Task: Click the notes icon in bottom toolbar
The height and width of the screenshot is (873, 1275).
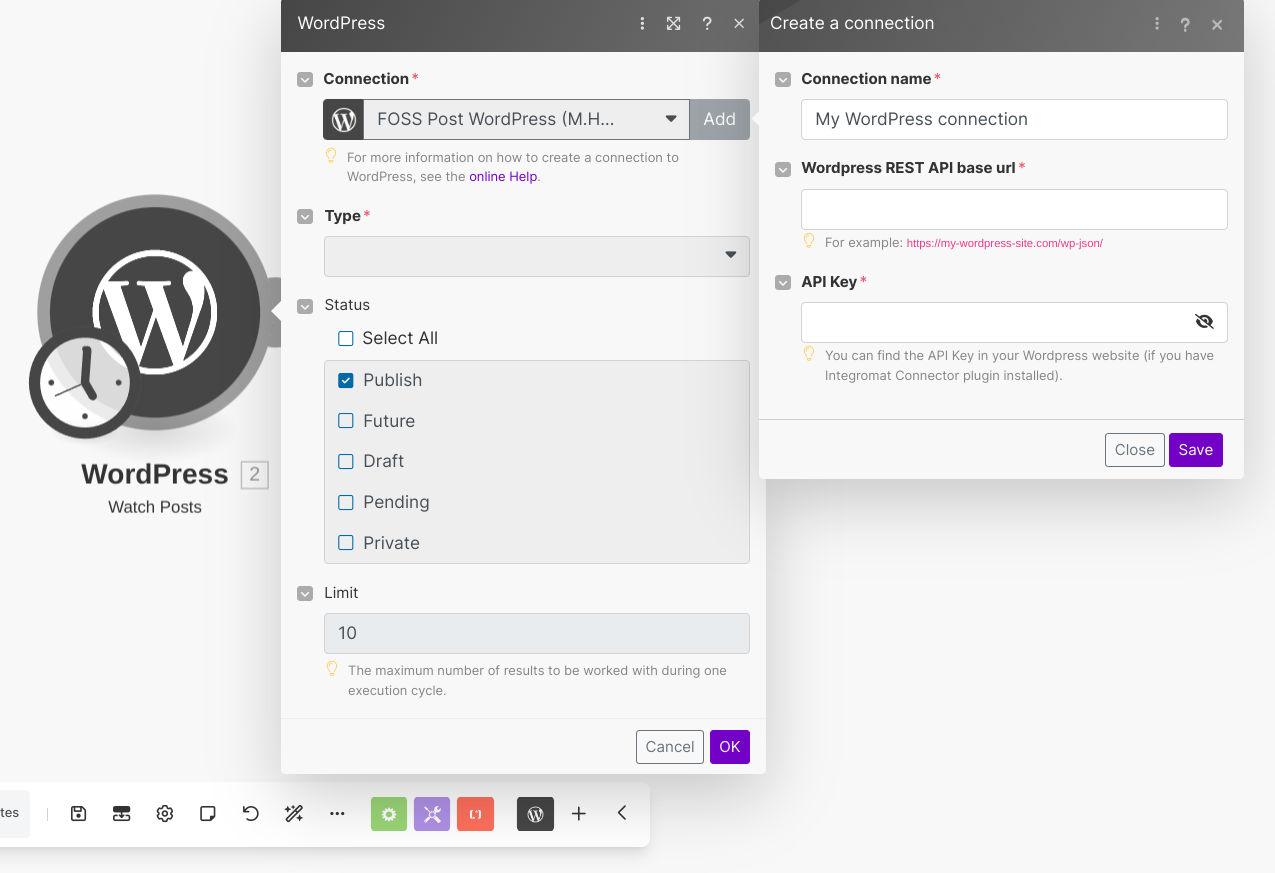Action: click(208, 814)
